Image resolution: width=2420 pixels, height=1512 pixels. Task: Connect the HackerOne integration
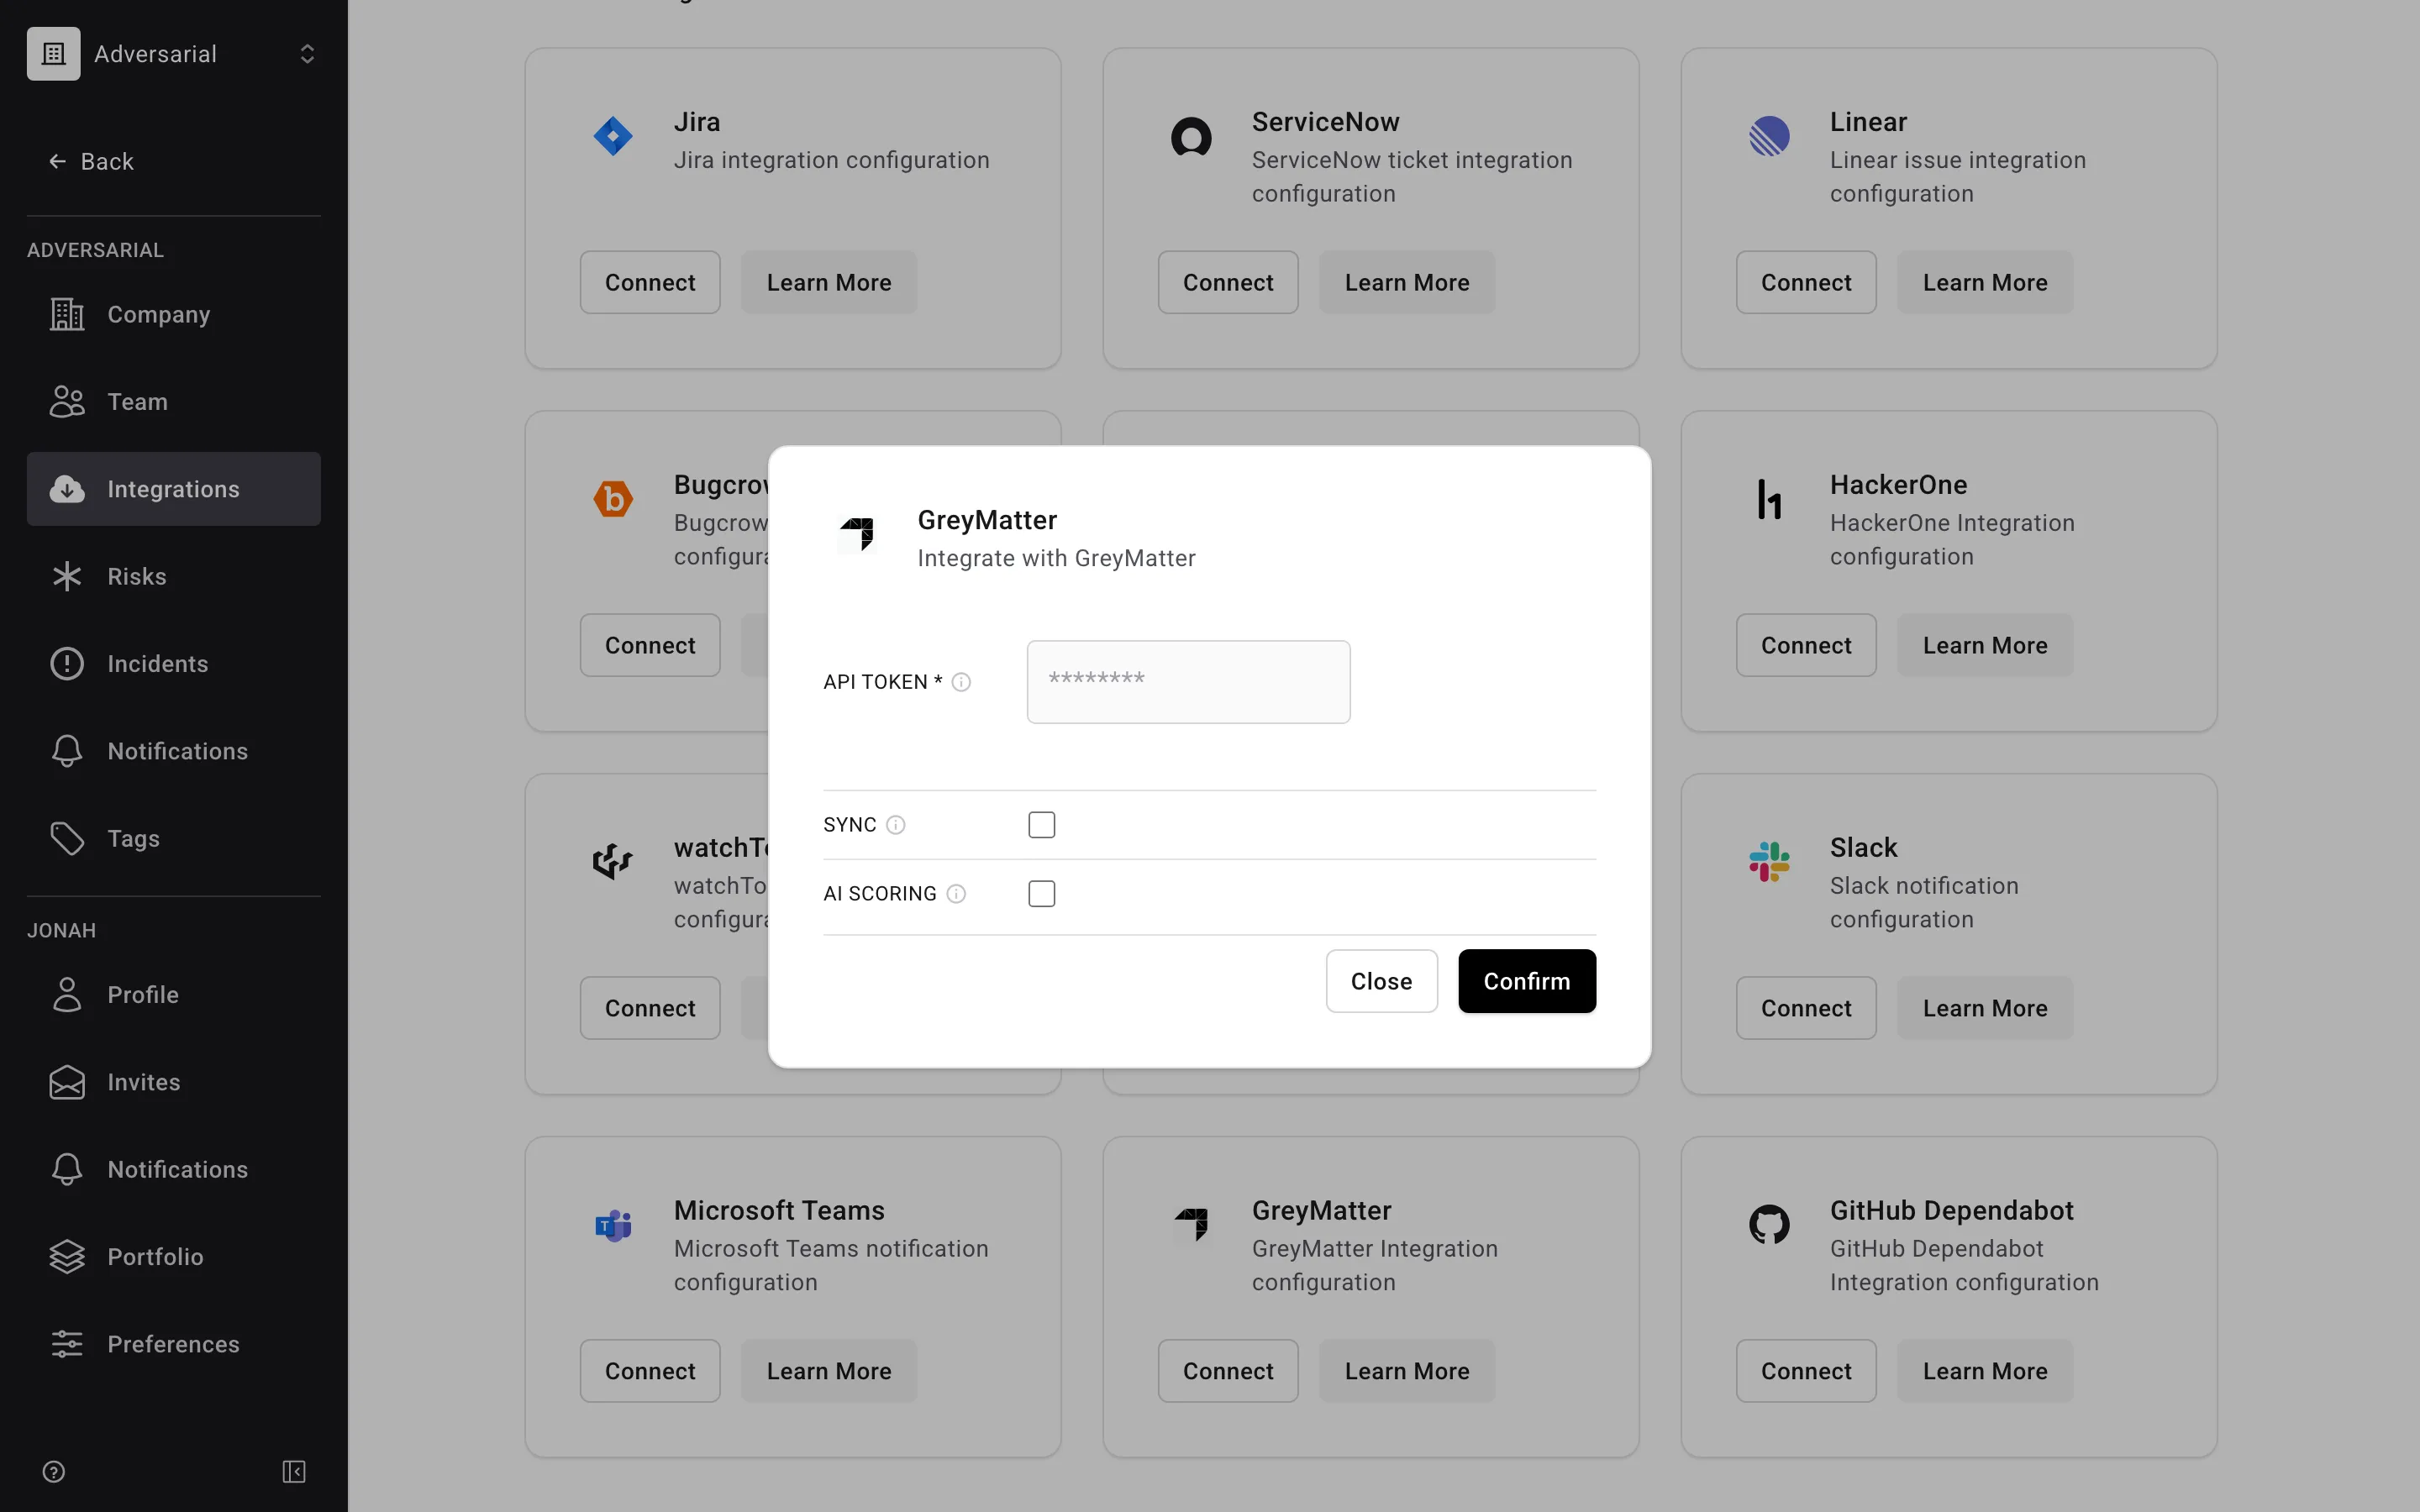[1806, 645]
